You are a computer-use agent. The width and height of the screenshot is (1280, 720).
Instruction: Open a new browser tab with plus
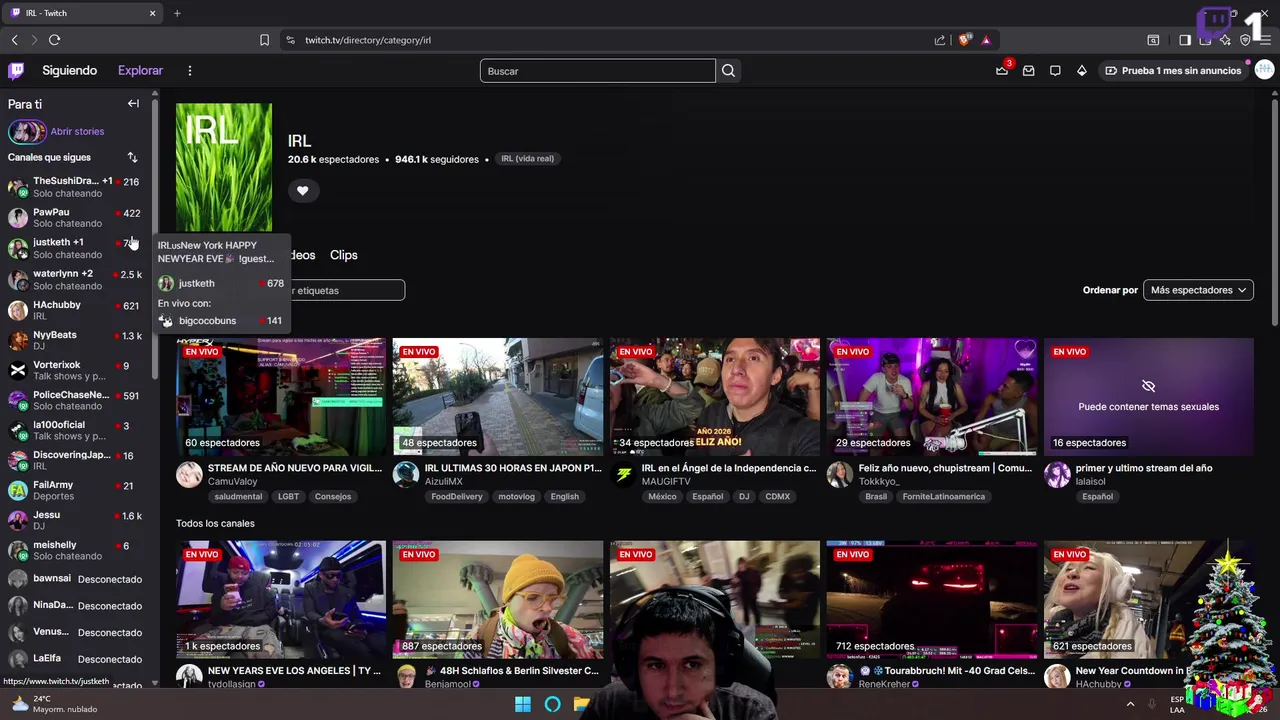[x=177, y=13]
